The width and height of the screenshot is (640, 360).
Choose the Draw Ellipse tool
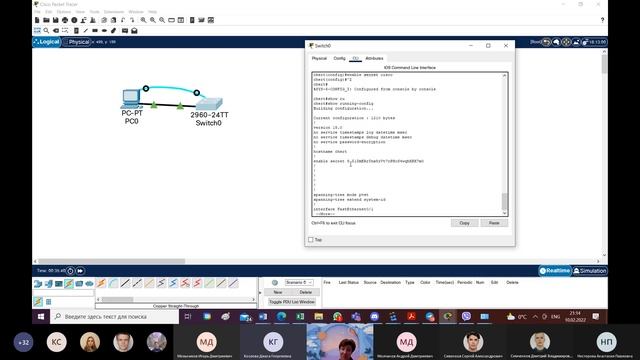click(x=104, y=31)
